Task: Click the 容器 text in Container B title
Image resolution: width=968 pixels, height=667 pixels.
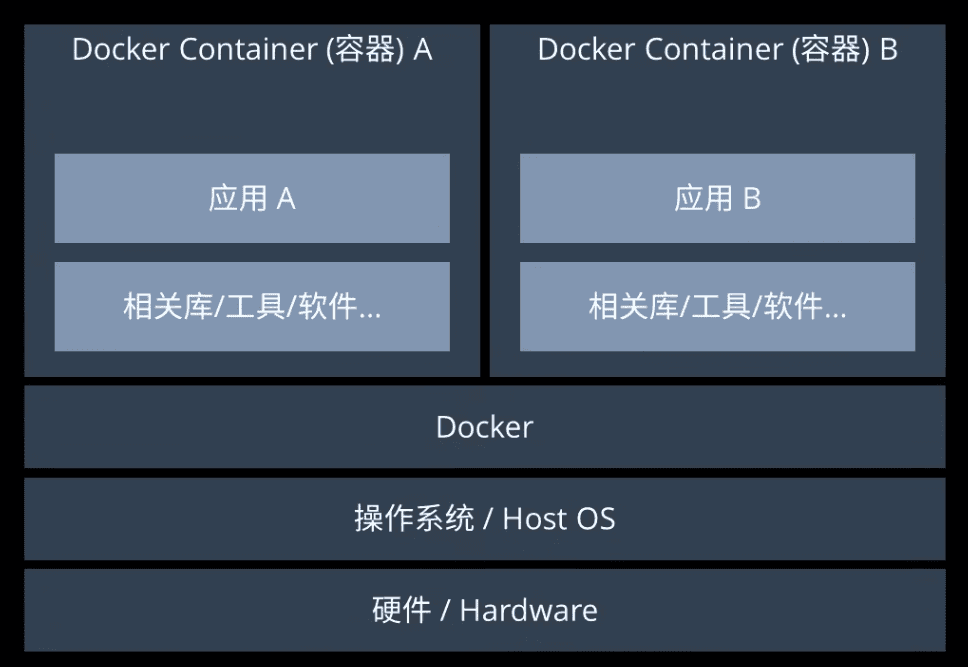Action: [830, 49]
